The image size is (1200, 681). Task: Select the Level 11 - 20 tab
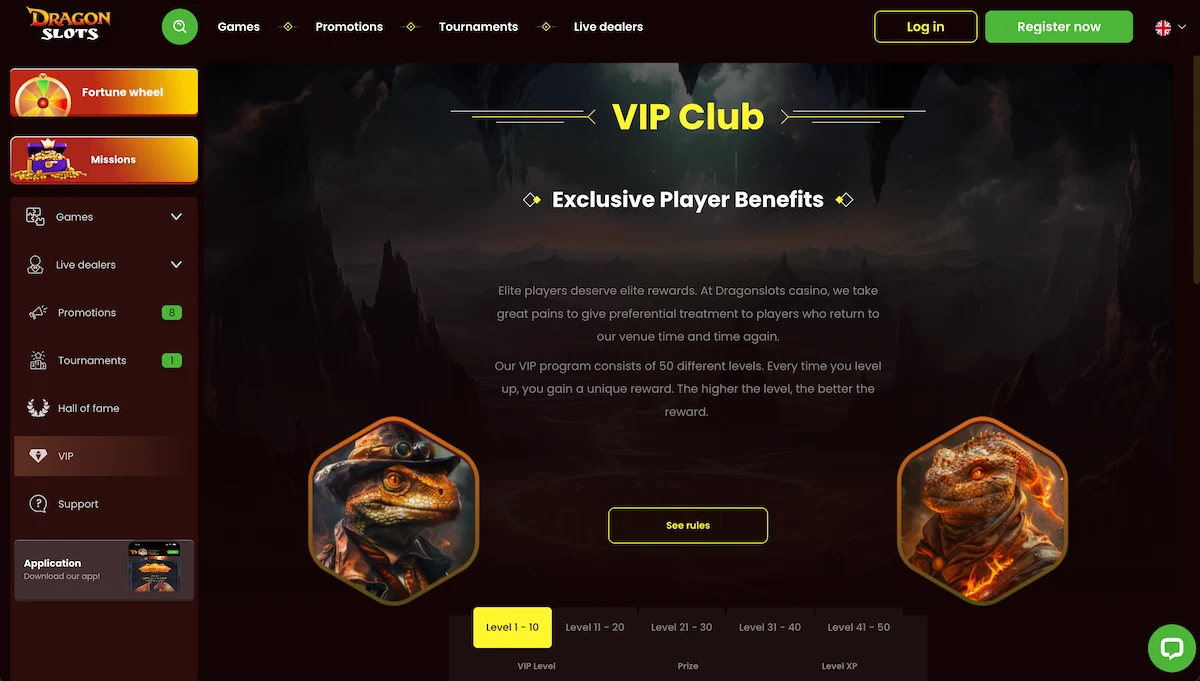tap(595, 627)
